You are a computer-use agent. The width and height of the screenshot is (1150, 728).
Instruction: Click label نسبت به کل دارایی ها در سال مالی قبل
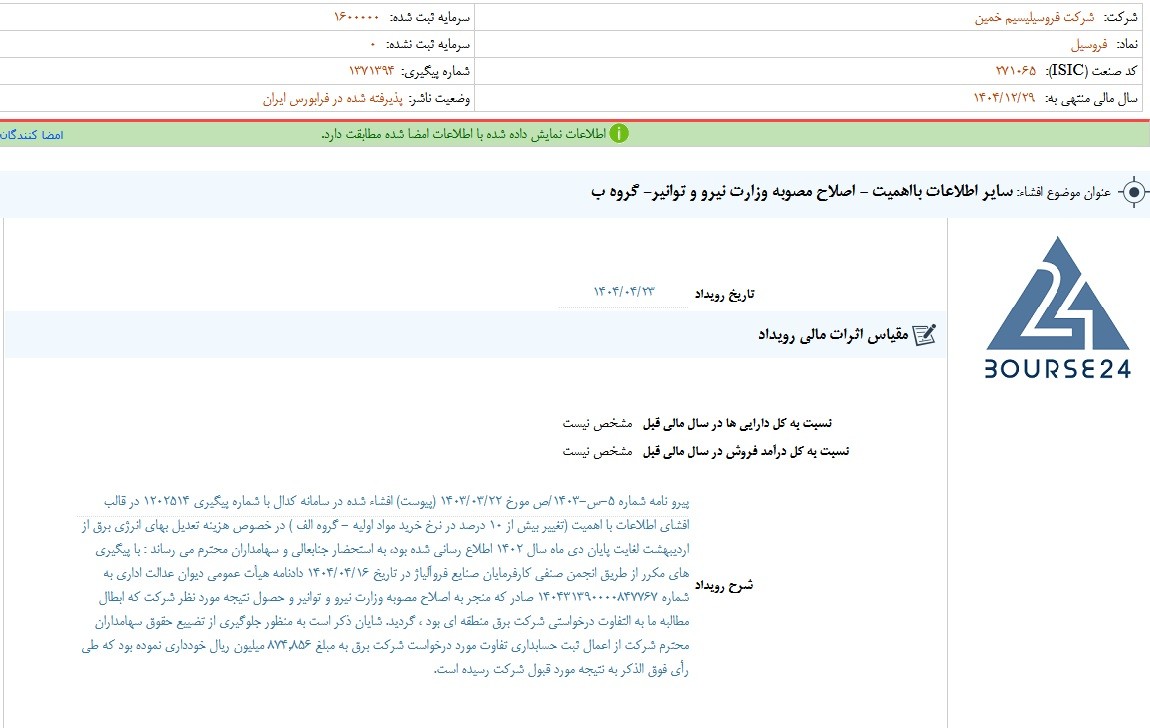[737, 424]
